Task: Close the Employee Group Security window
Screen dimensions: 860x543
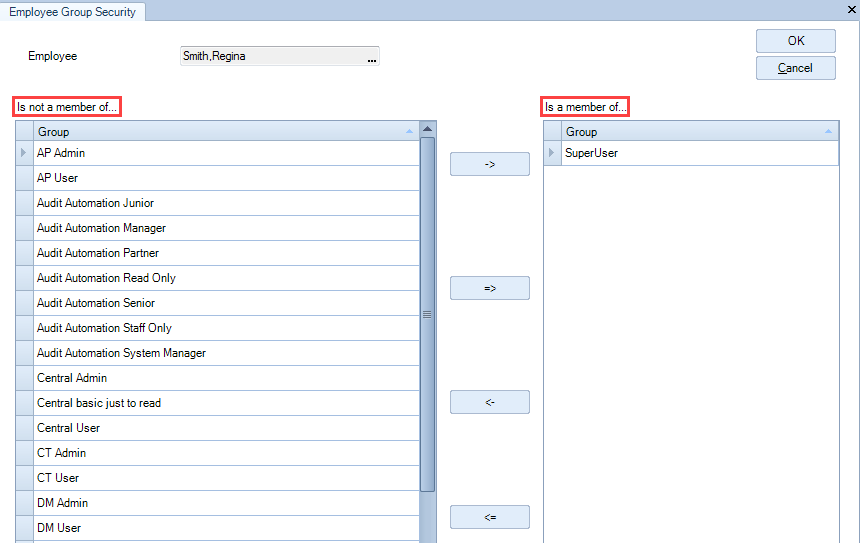Action: click(x=851, y=9)
